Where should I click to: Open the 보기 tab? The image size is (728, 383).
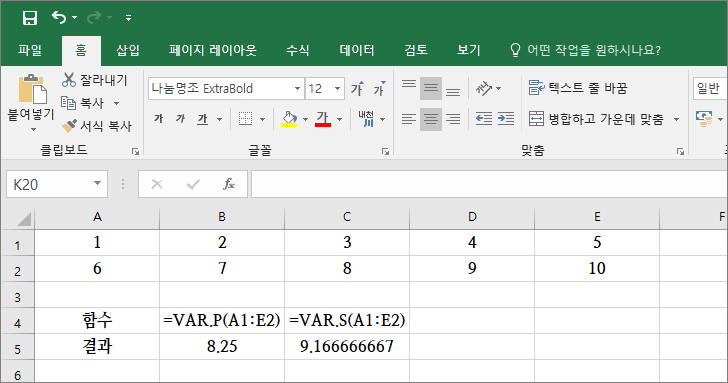tap(468, 50)
